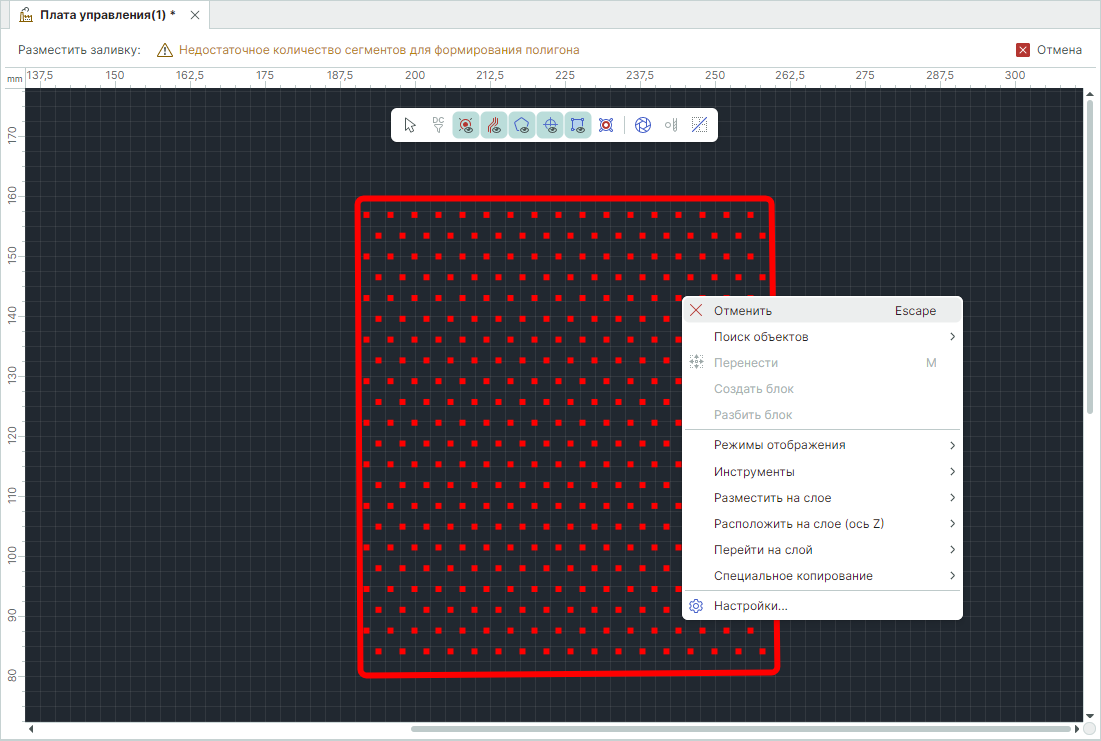Viewport: 1101px width, 741px height.
Task: Toggle pad visibility eye button
Action: pyautogui.click(x=466, y=125)
